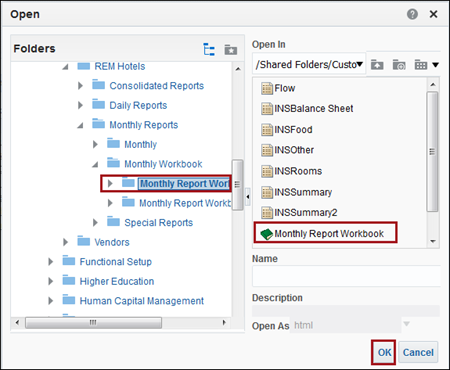
Task: Click the report icon beside INSRooms
Action: (267, 172)
